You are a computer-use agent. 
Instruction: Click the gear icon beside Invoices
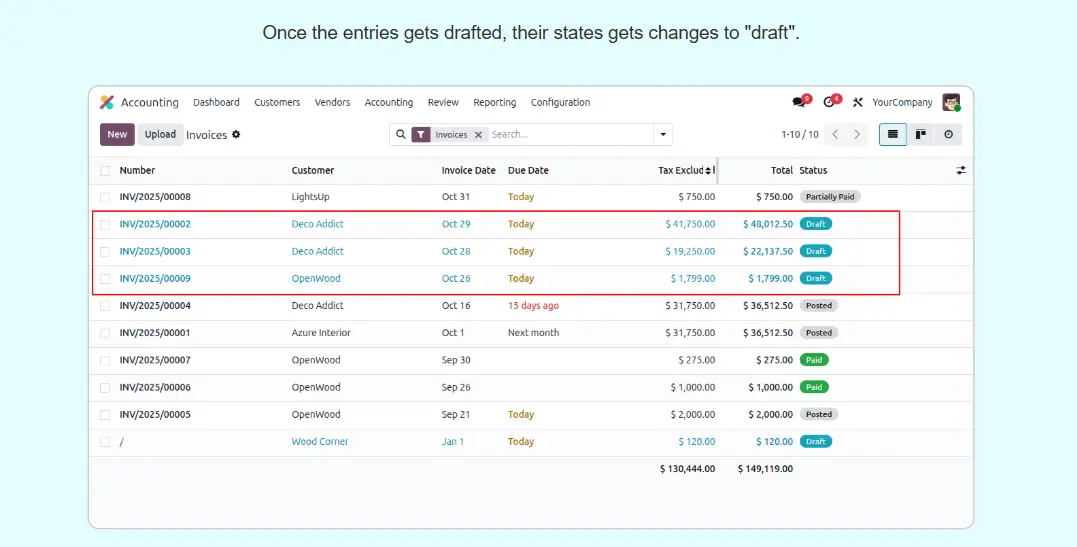[x=236, y=134]
